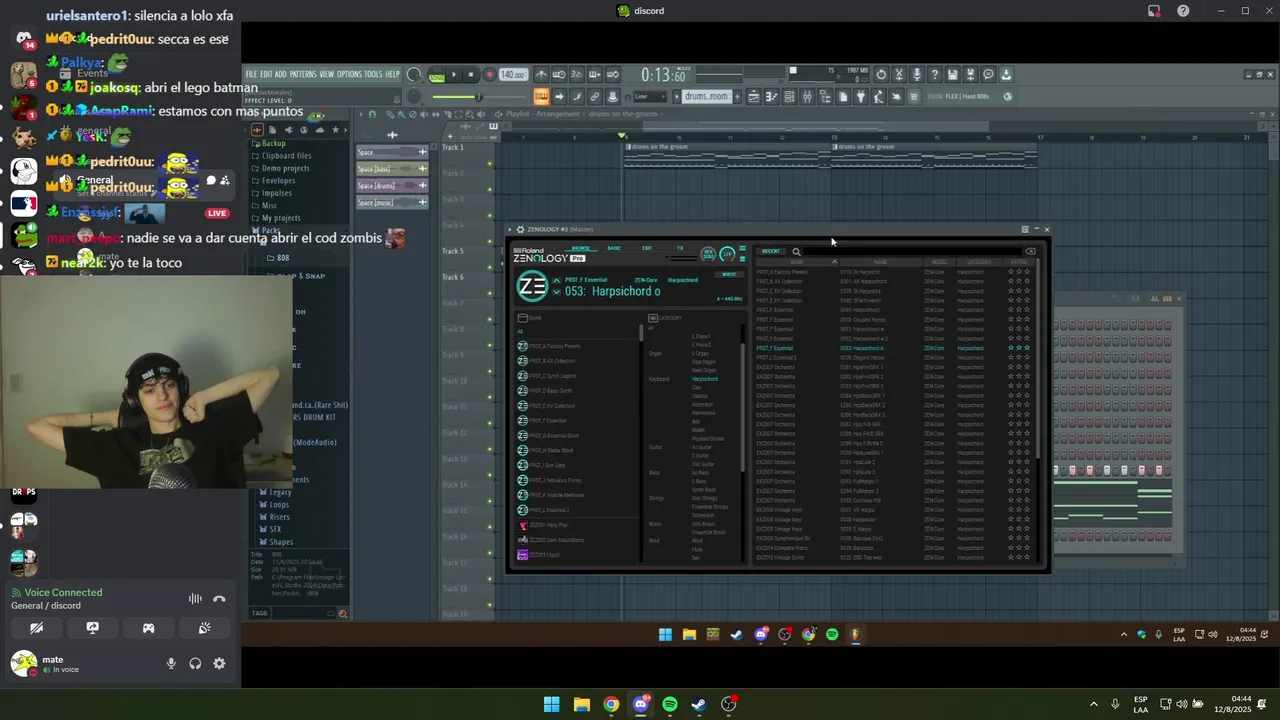Click the highlighted orange playlist icon
Screen dimensions: 1280x720
click(x=541, y=97)
